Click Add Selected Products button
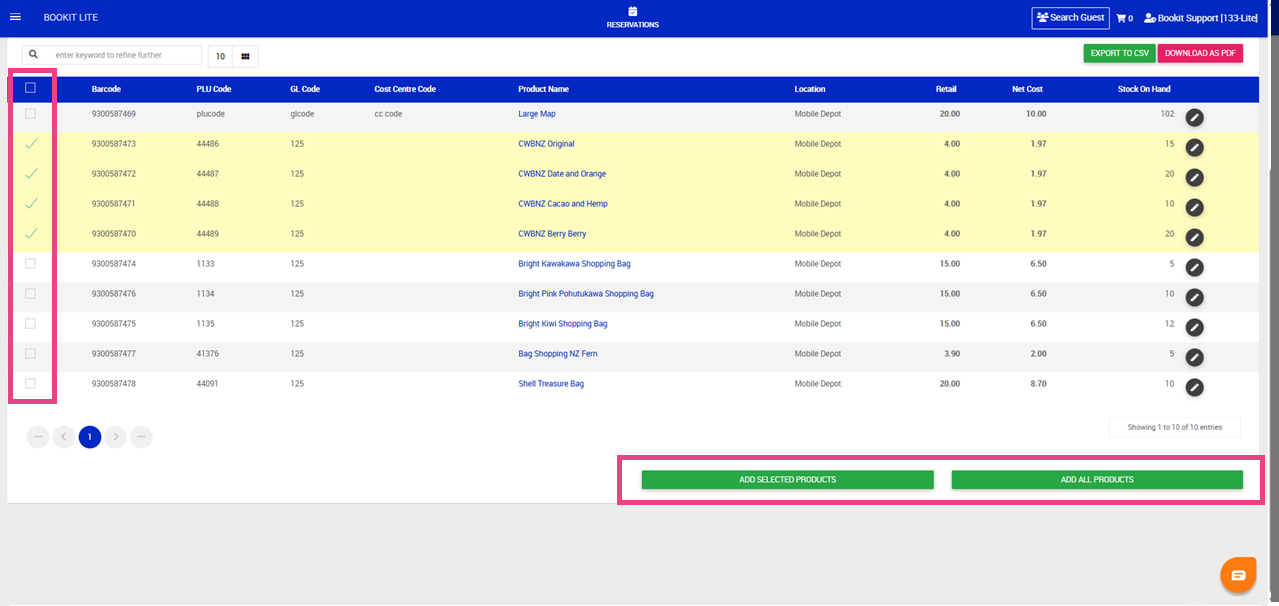This screenshot has width=1279, height=606. coord(787,480)
